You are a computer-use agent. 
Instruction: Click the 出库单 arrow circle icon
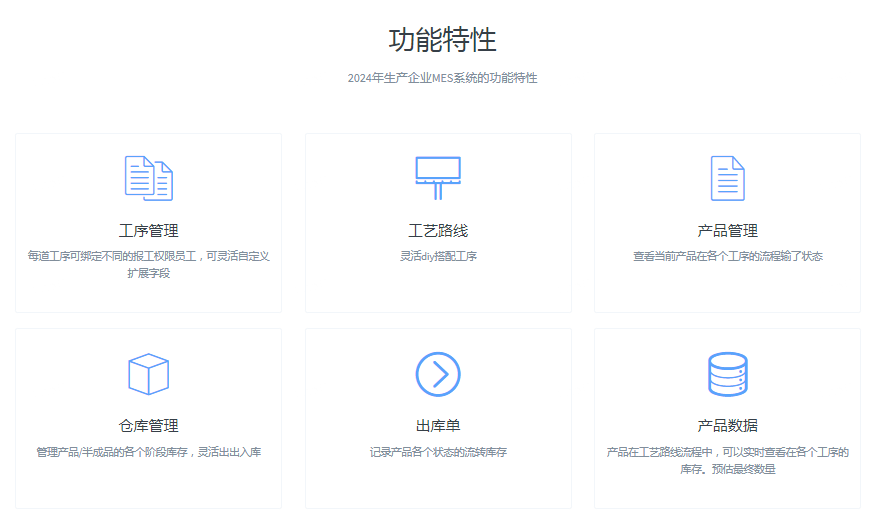click(x=438, y=373)
